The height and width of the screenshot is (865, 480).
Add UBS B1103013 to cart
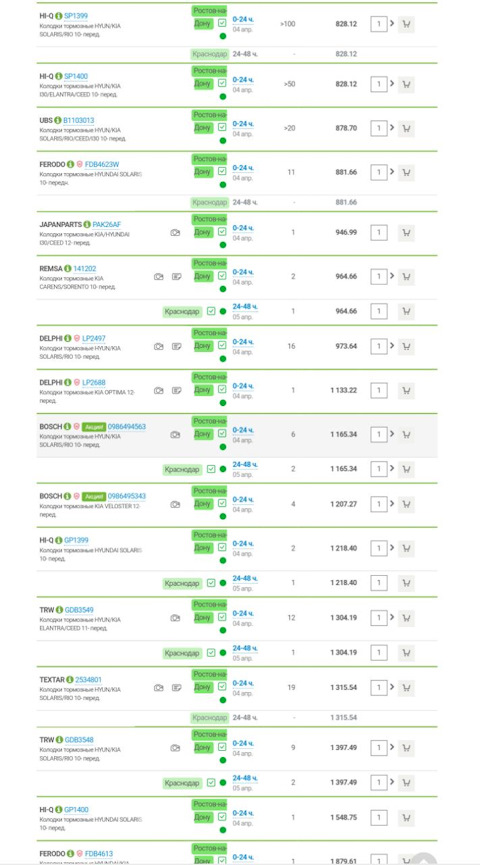406,128
